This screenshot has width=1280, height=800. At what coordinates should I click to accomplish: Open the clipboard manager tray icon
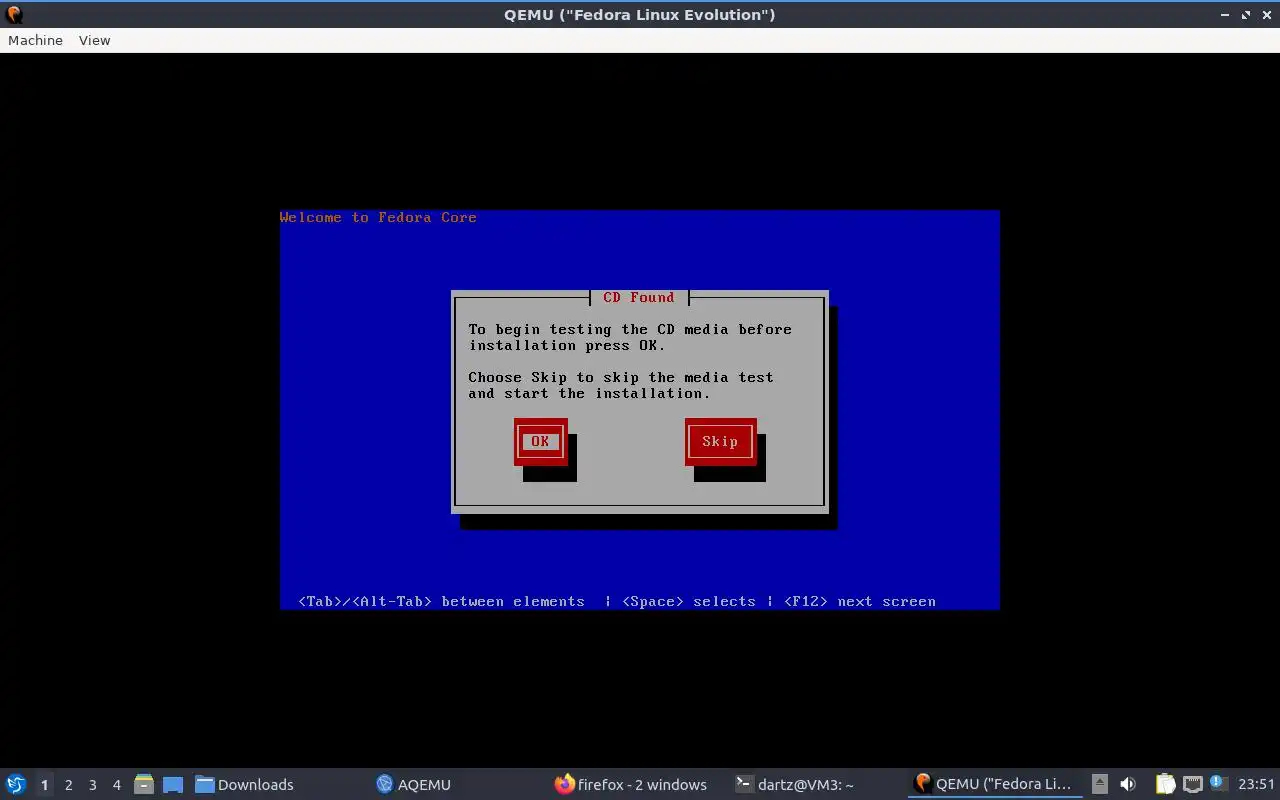[x=1165, y=784]
